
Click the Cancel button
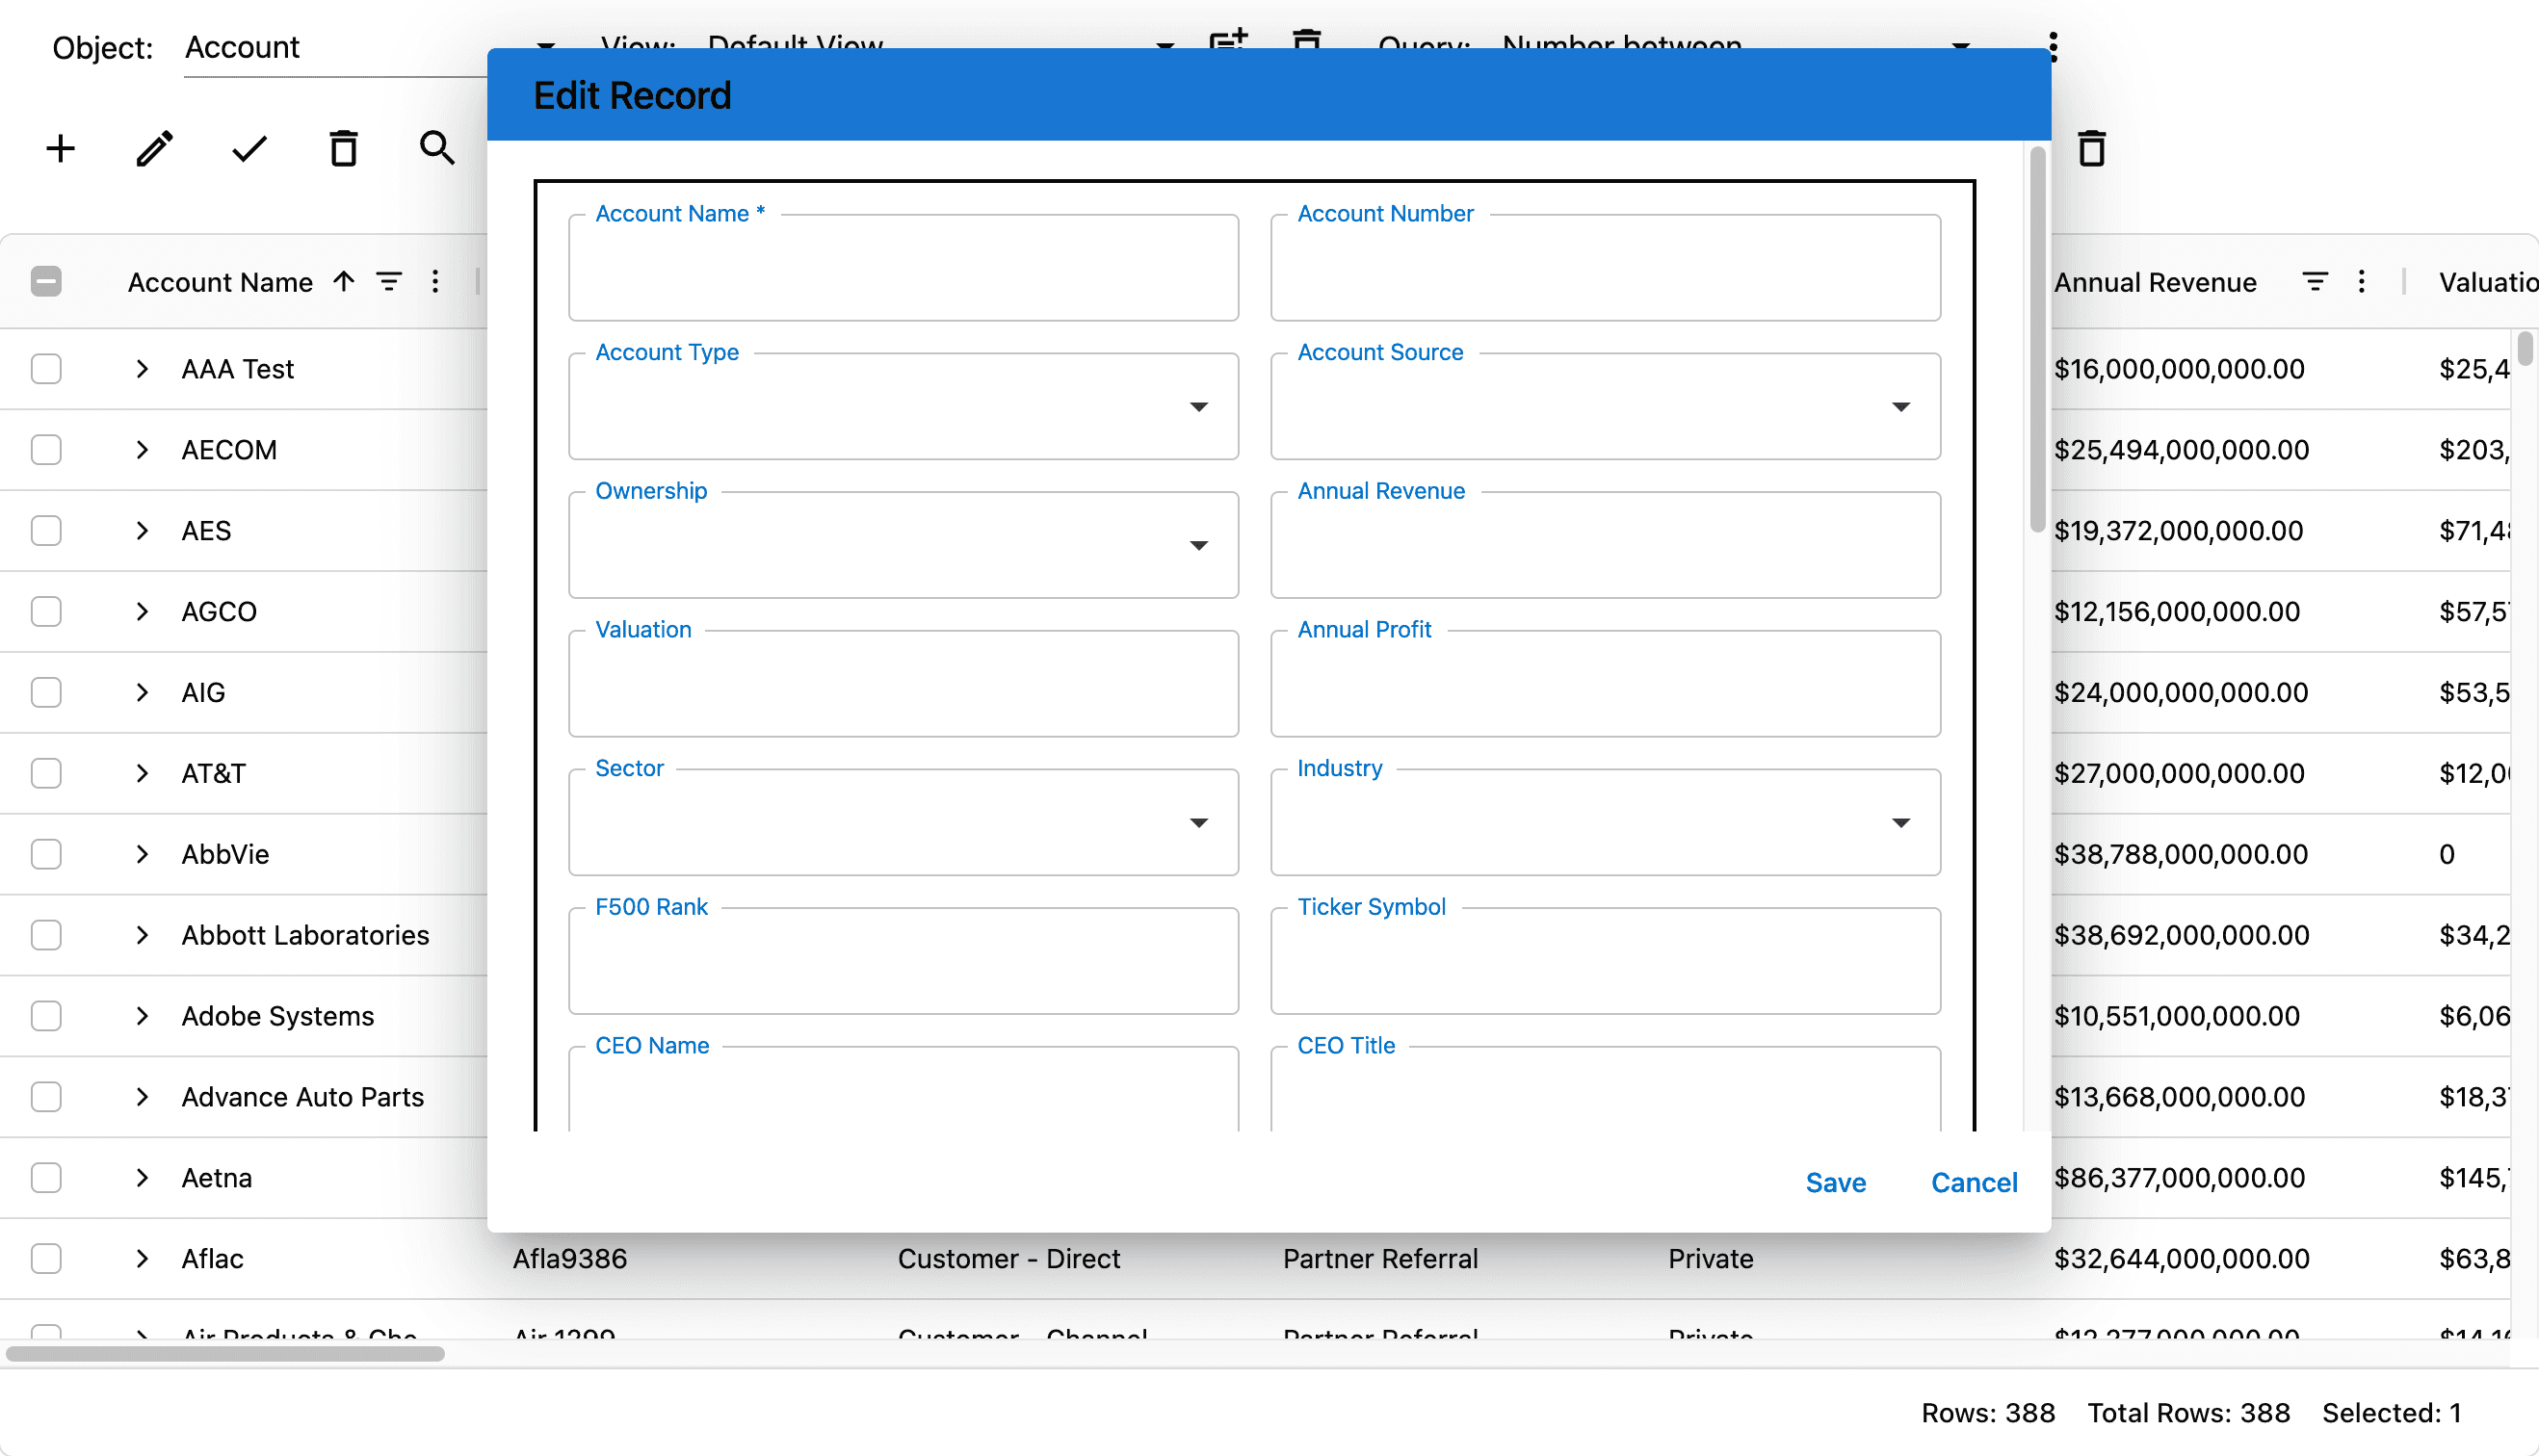(x=1973, y=1182)
